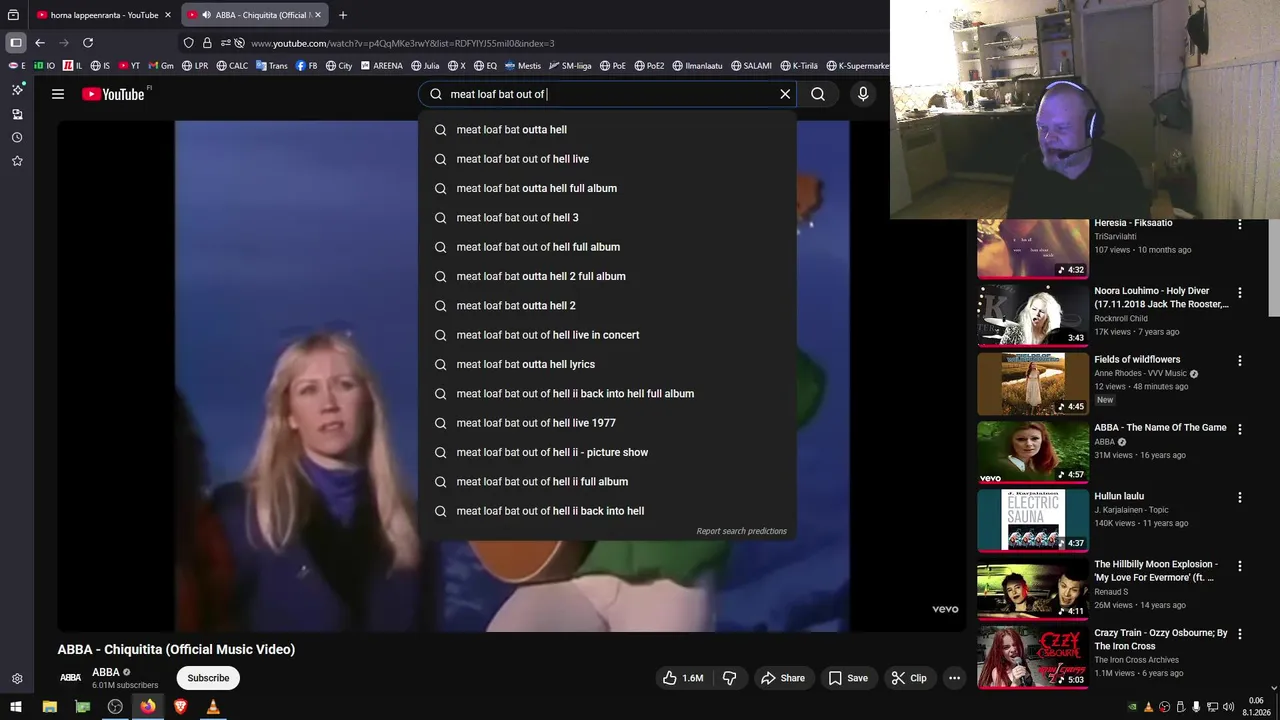Open options for Crazy Train video

point(1240,634)
